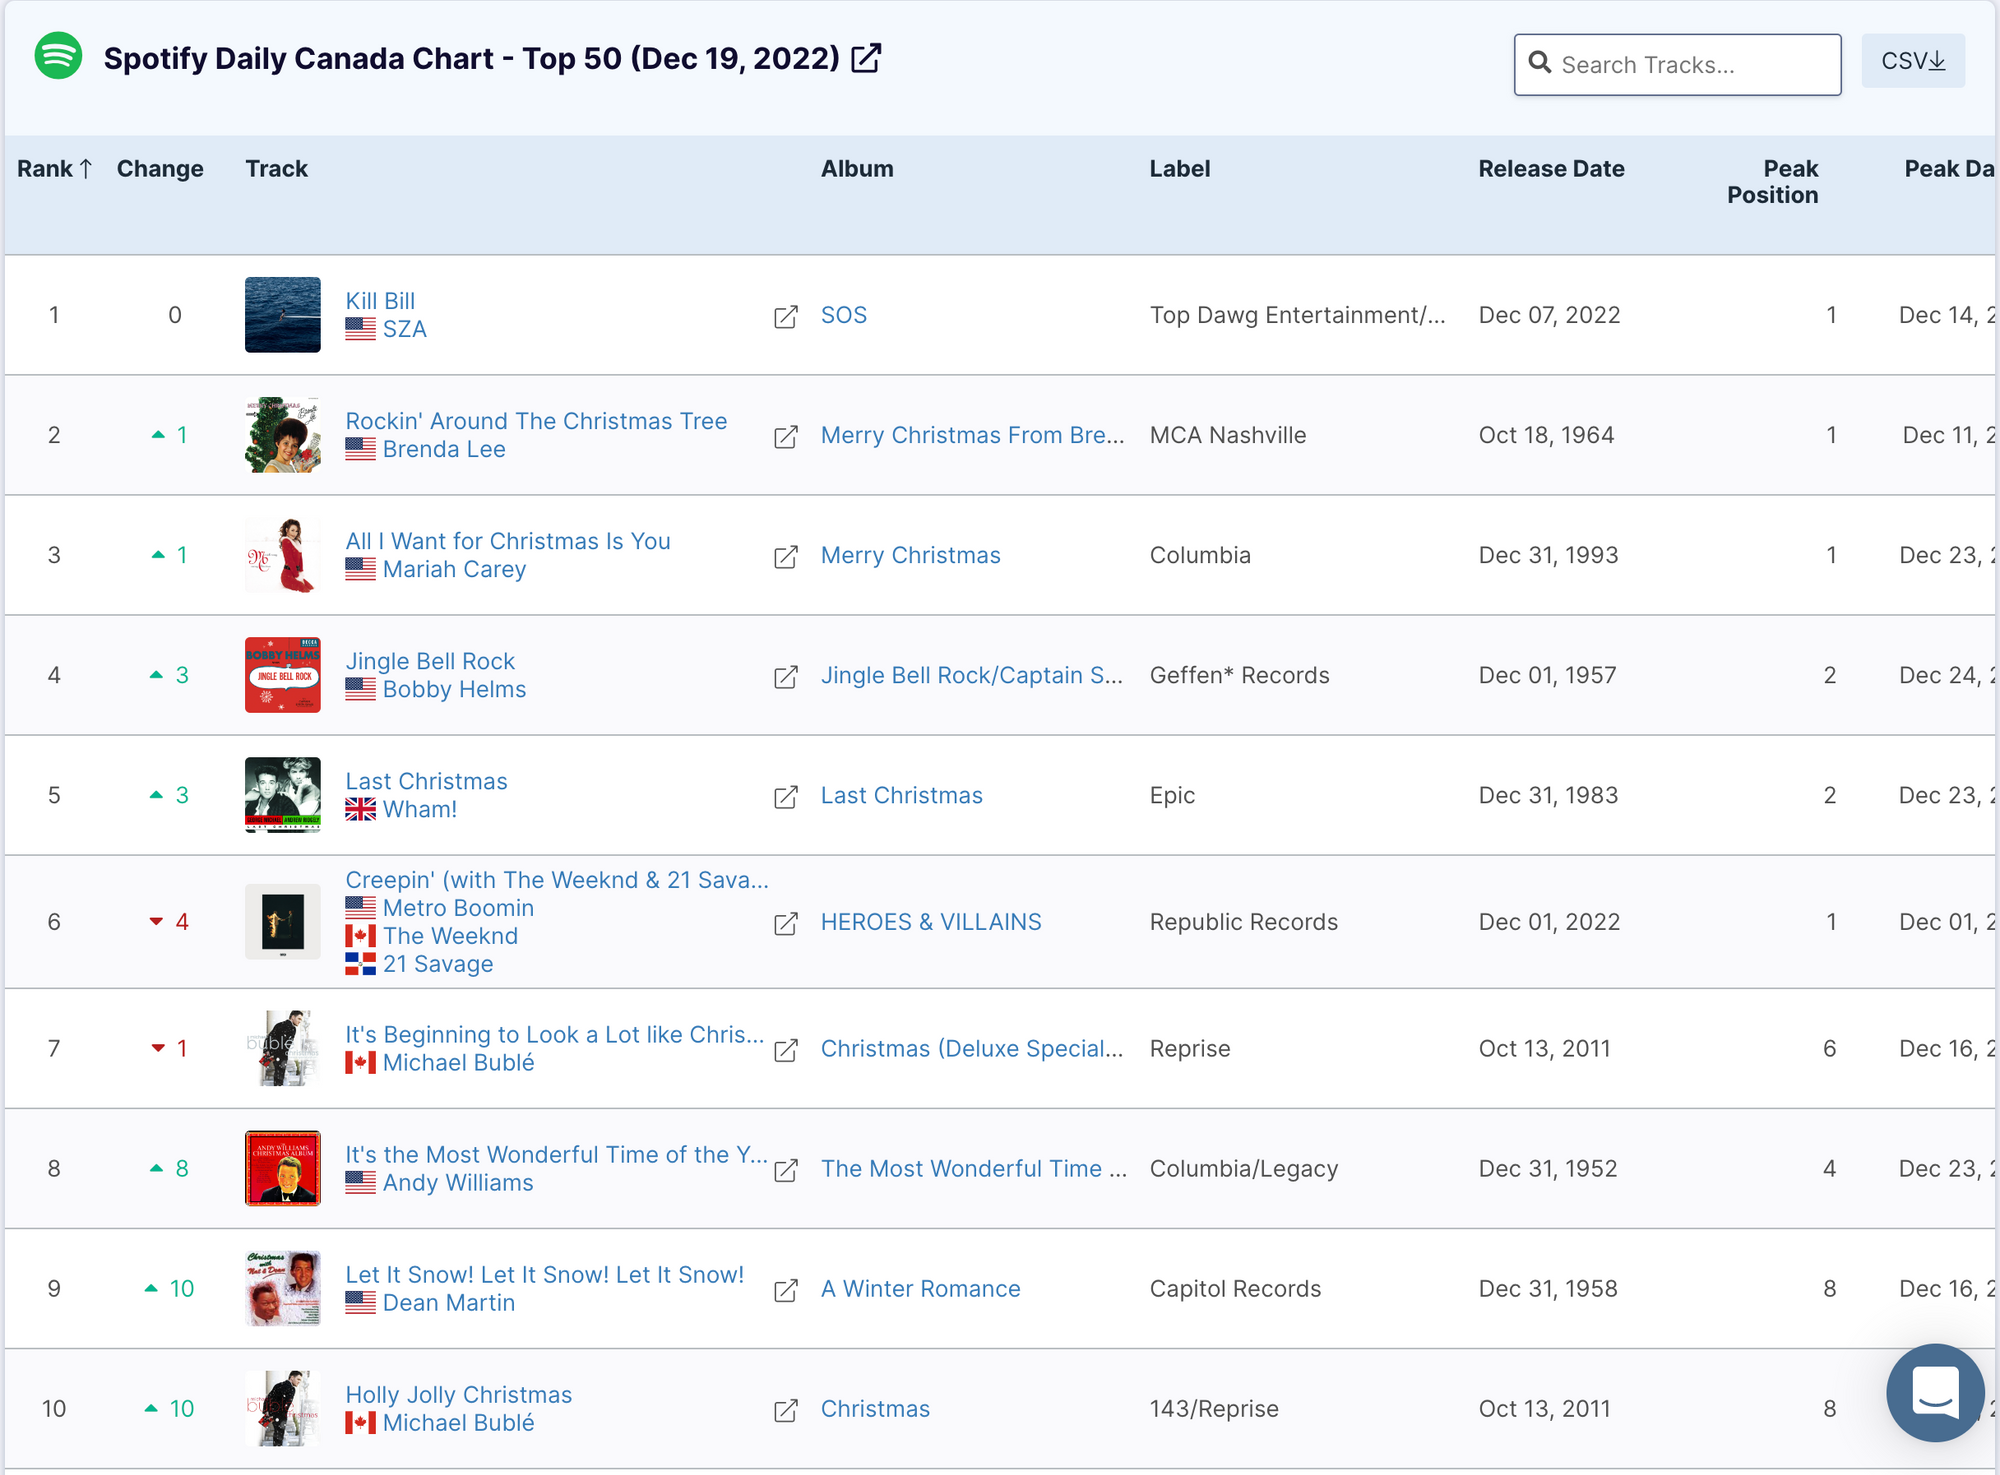This screenshot has width=2000, height=1475.
Task: Open Last Christmas album link
Action: 902,795
